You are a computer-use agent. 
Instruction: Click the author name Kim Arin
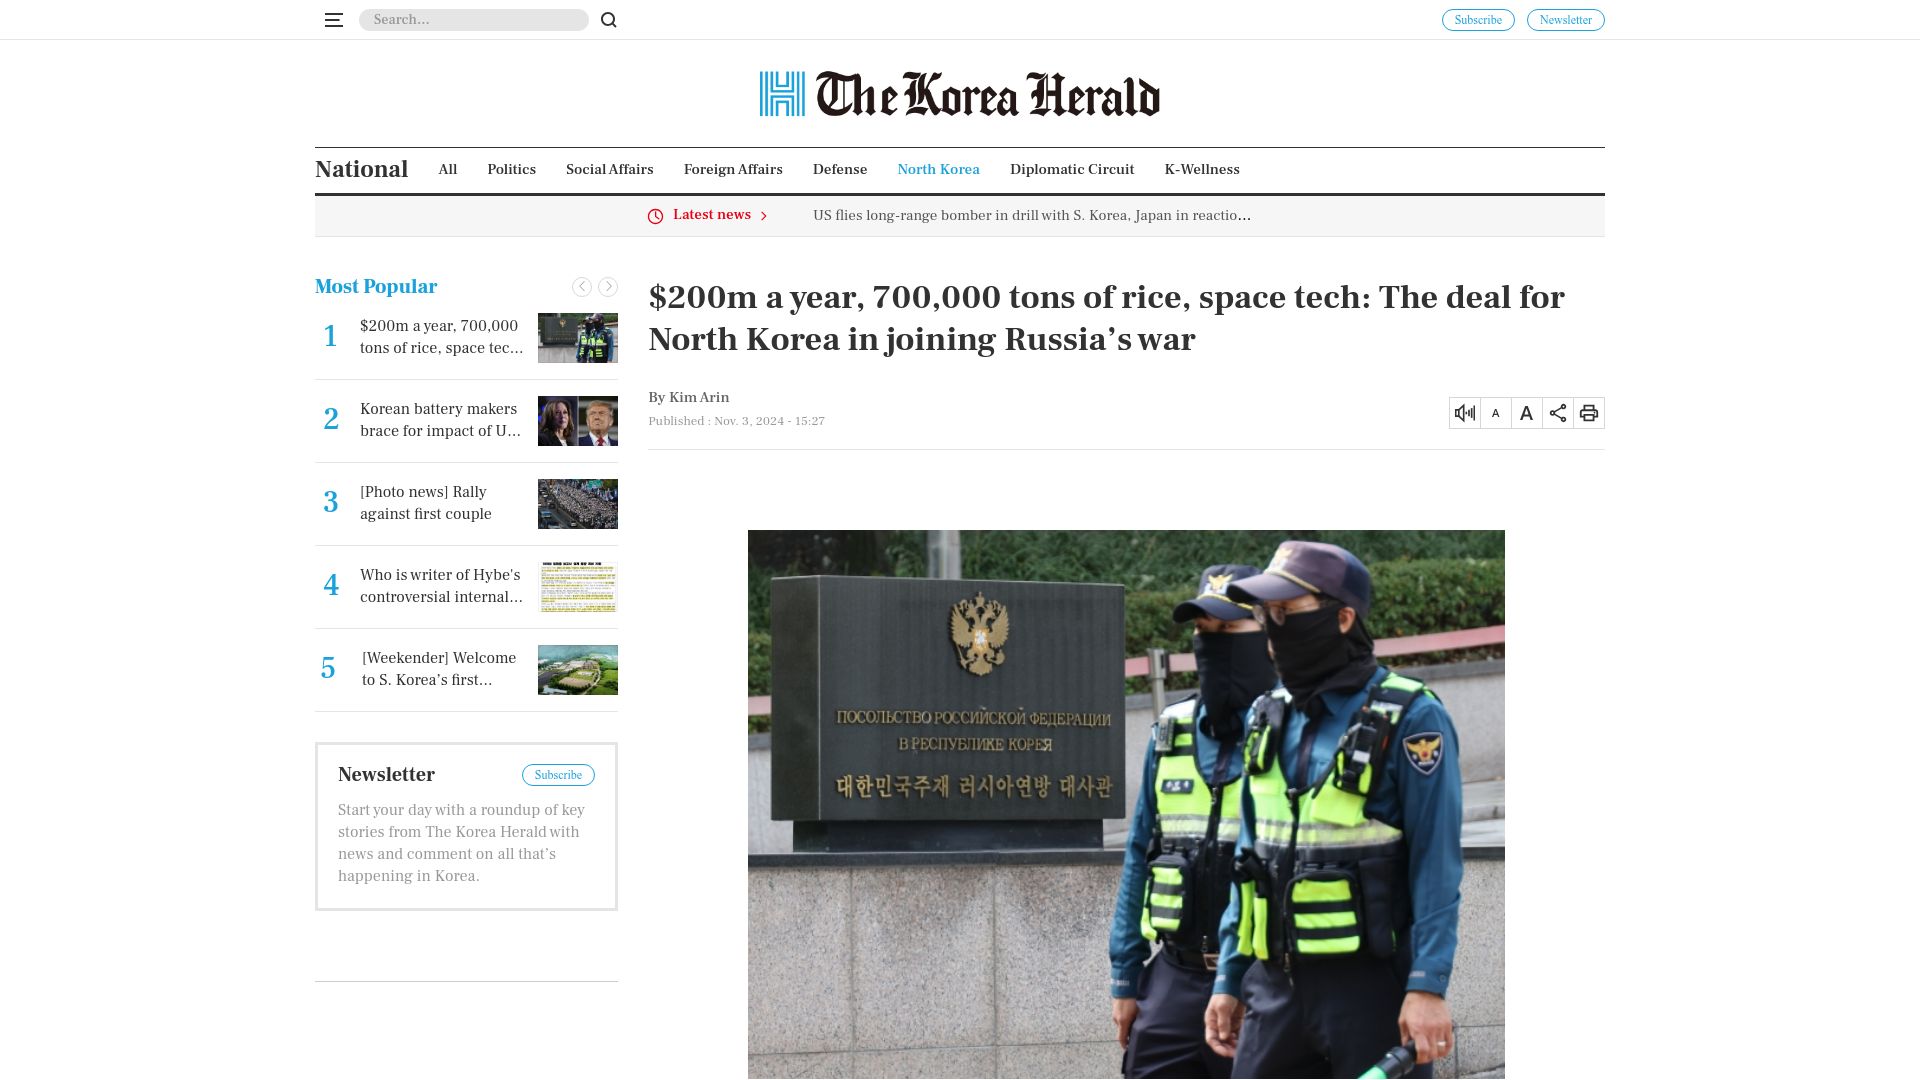(x=699, y=398)
